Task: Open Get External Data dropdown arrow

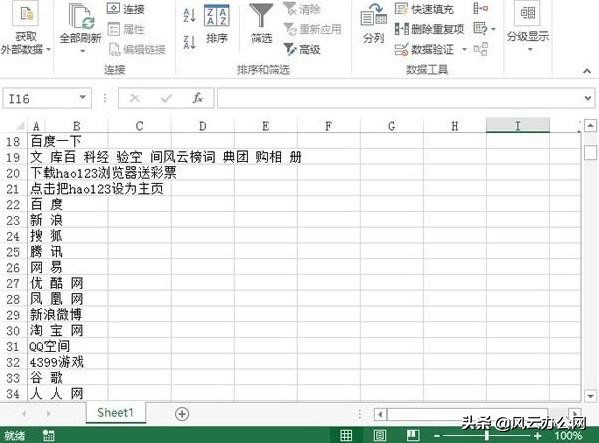Action: (49, 49)
